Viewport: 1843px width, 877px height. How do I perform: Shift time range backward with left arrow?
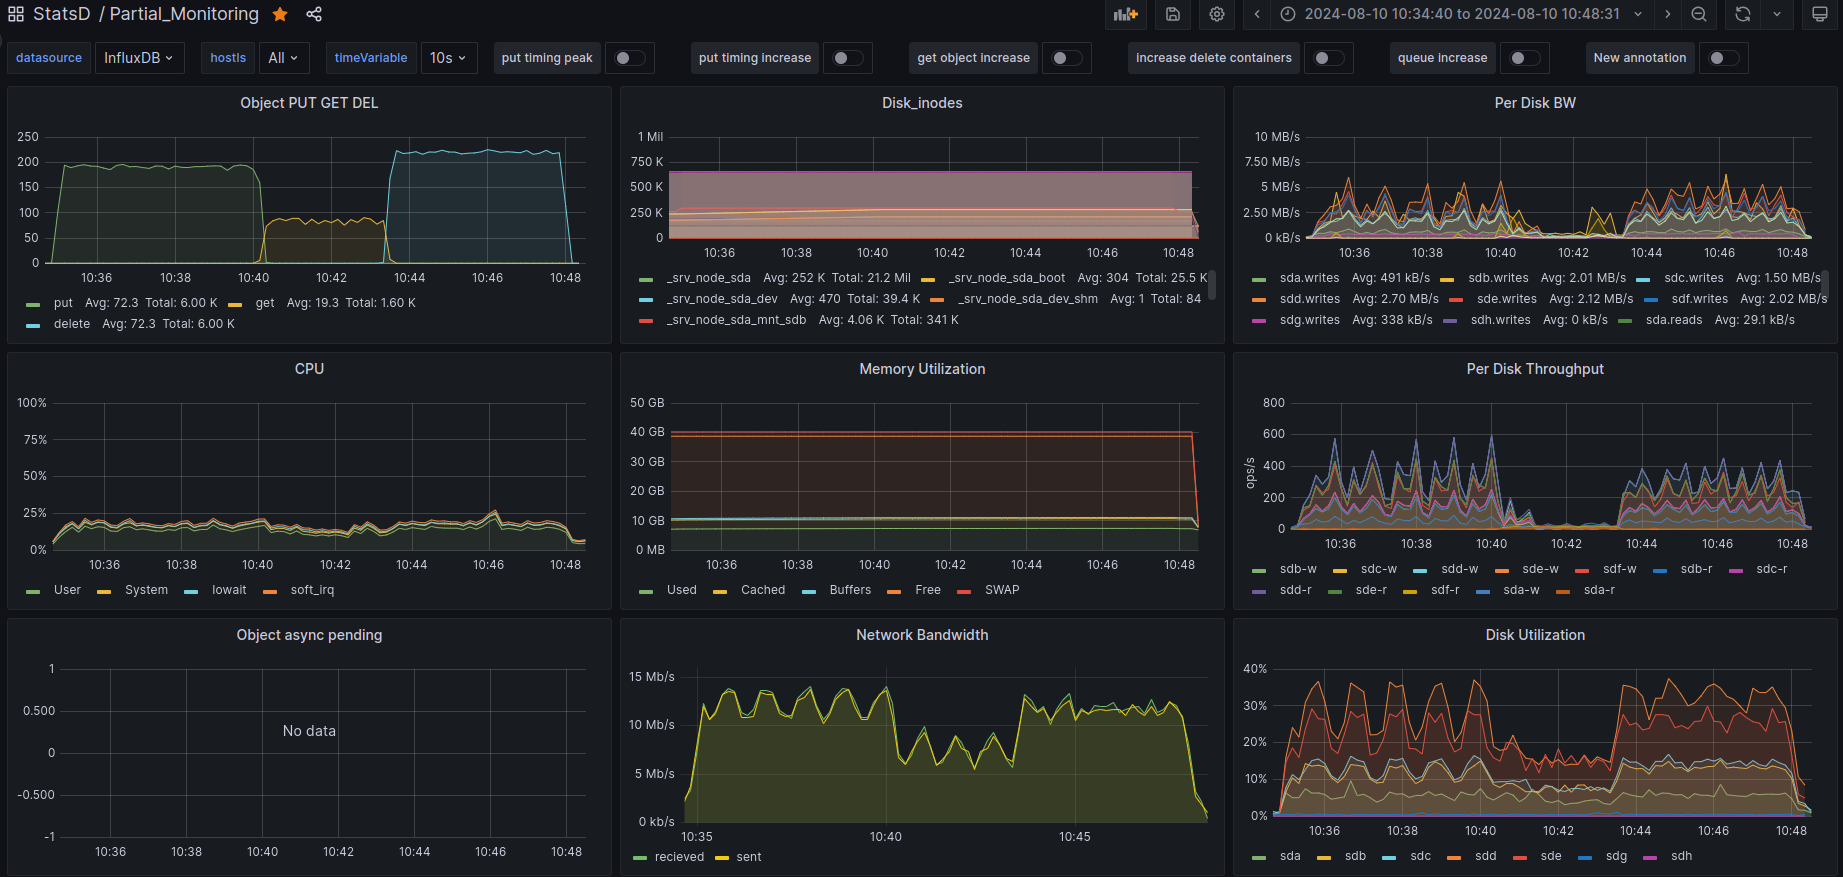[x=1257, y=14]
